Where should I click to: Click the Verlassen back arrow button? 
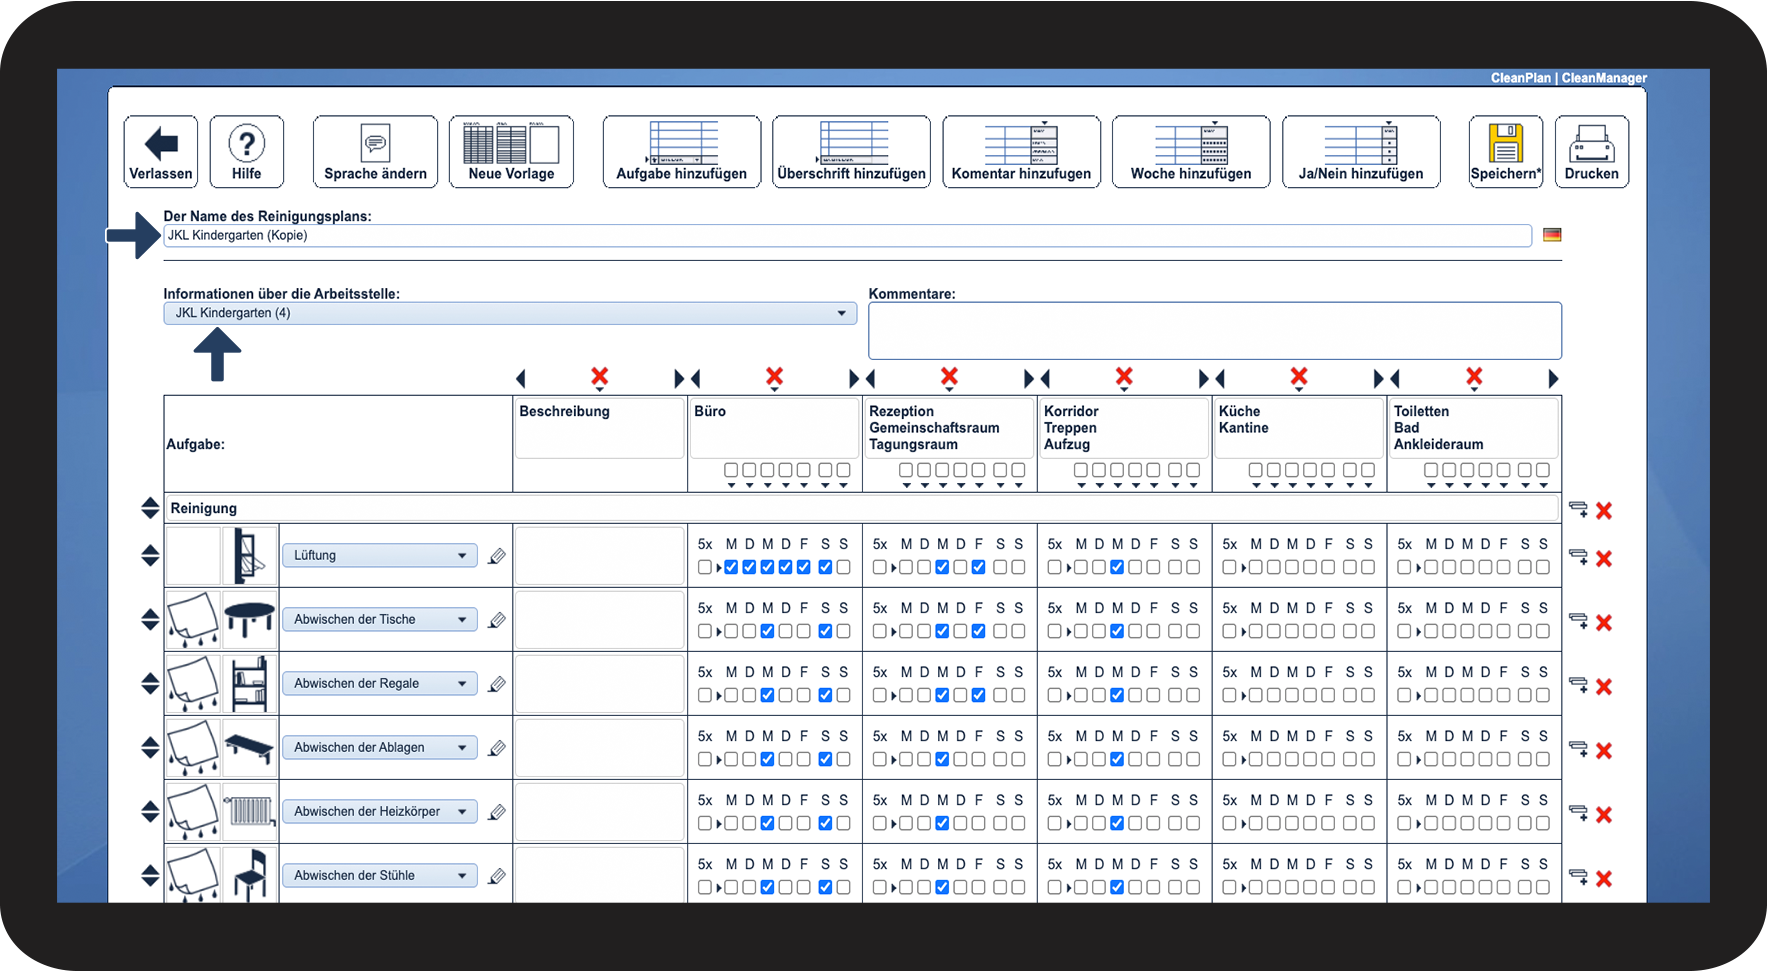161,152
